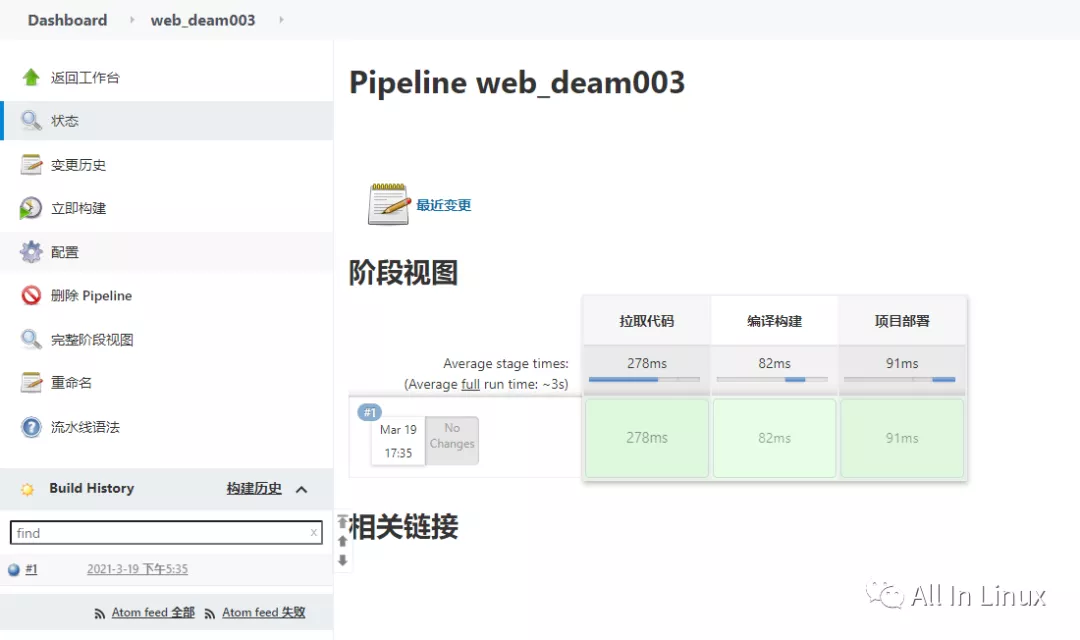
Task: Click the 278ms progress bar under 拉取代码
Action: click(645, 378)
